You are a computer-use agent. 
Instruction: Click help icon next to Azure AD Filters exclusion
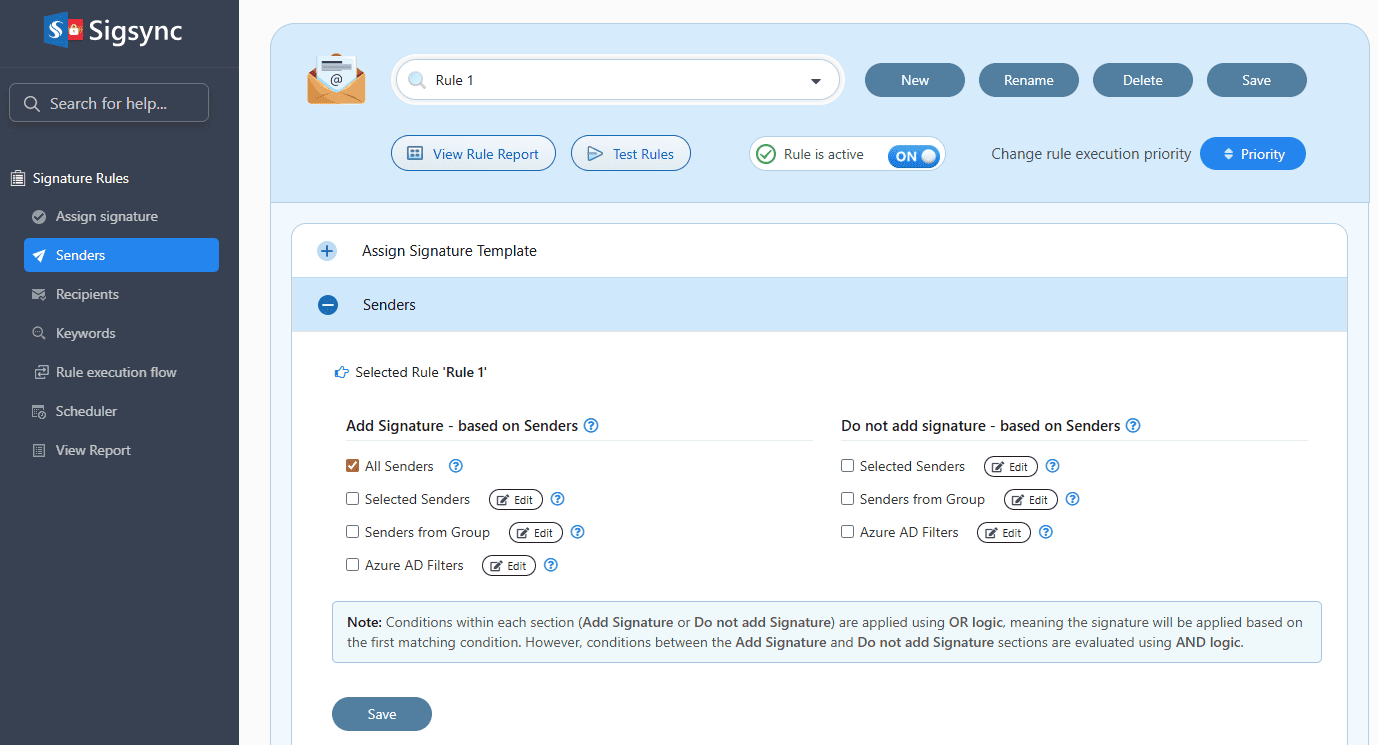pyautogui.click(x=1046, y=533)
